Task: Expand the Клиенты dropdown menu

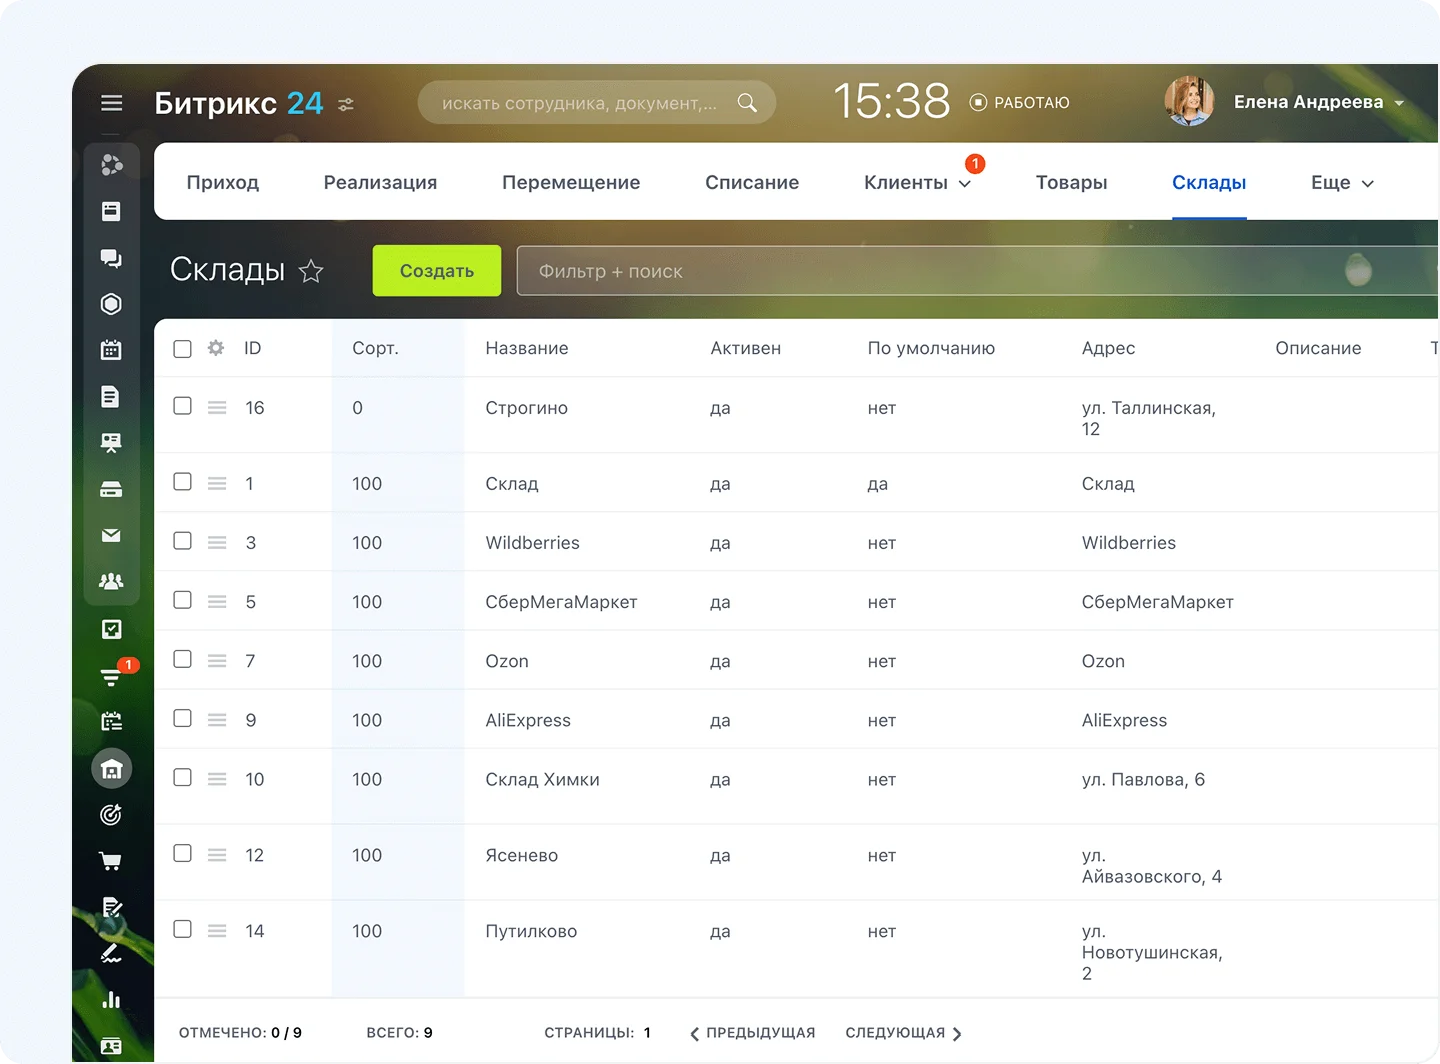Action: tap(917, 183)
